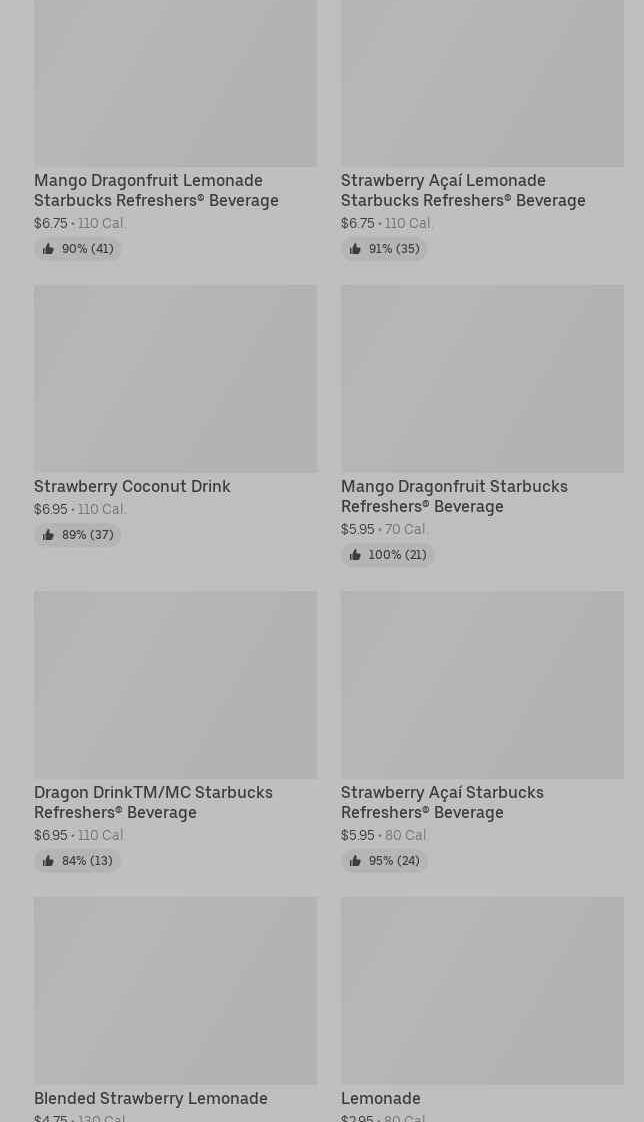Viewport: 644px width, 1122px height.
Task: Click the Lemonade item title
Action: click(x=381, y=1098)
